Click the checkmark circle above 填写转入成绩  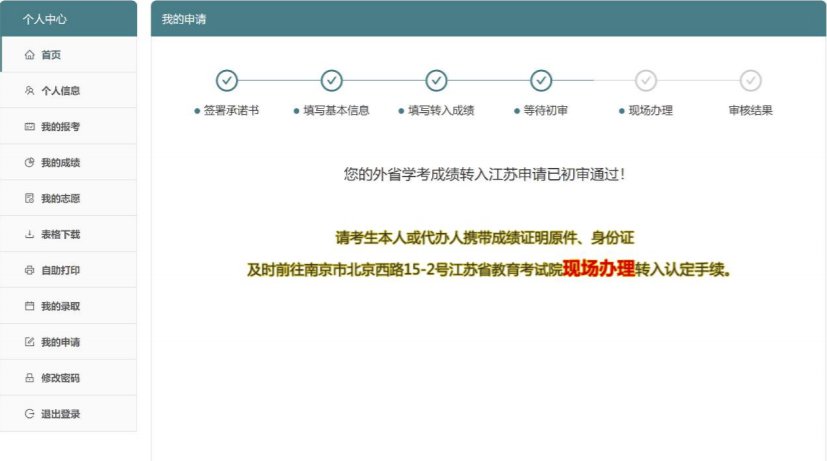[436, 81]
